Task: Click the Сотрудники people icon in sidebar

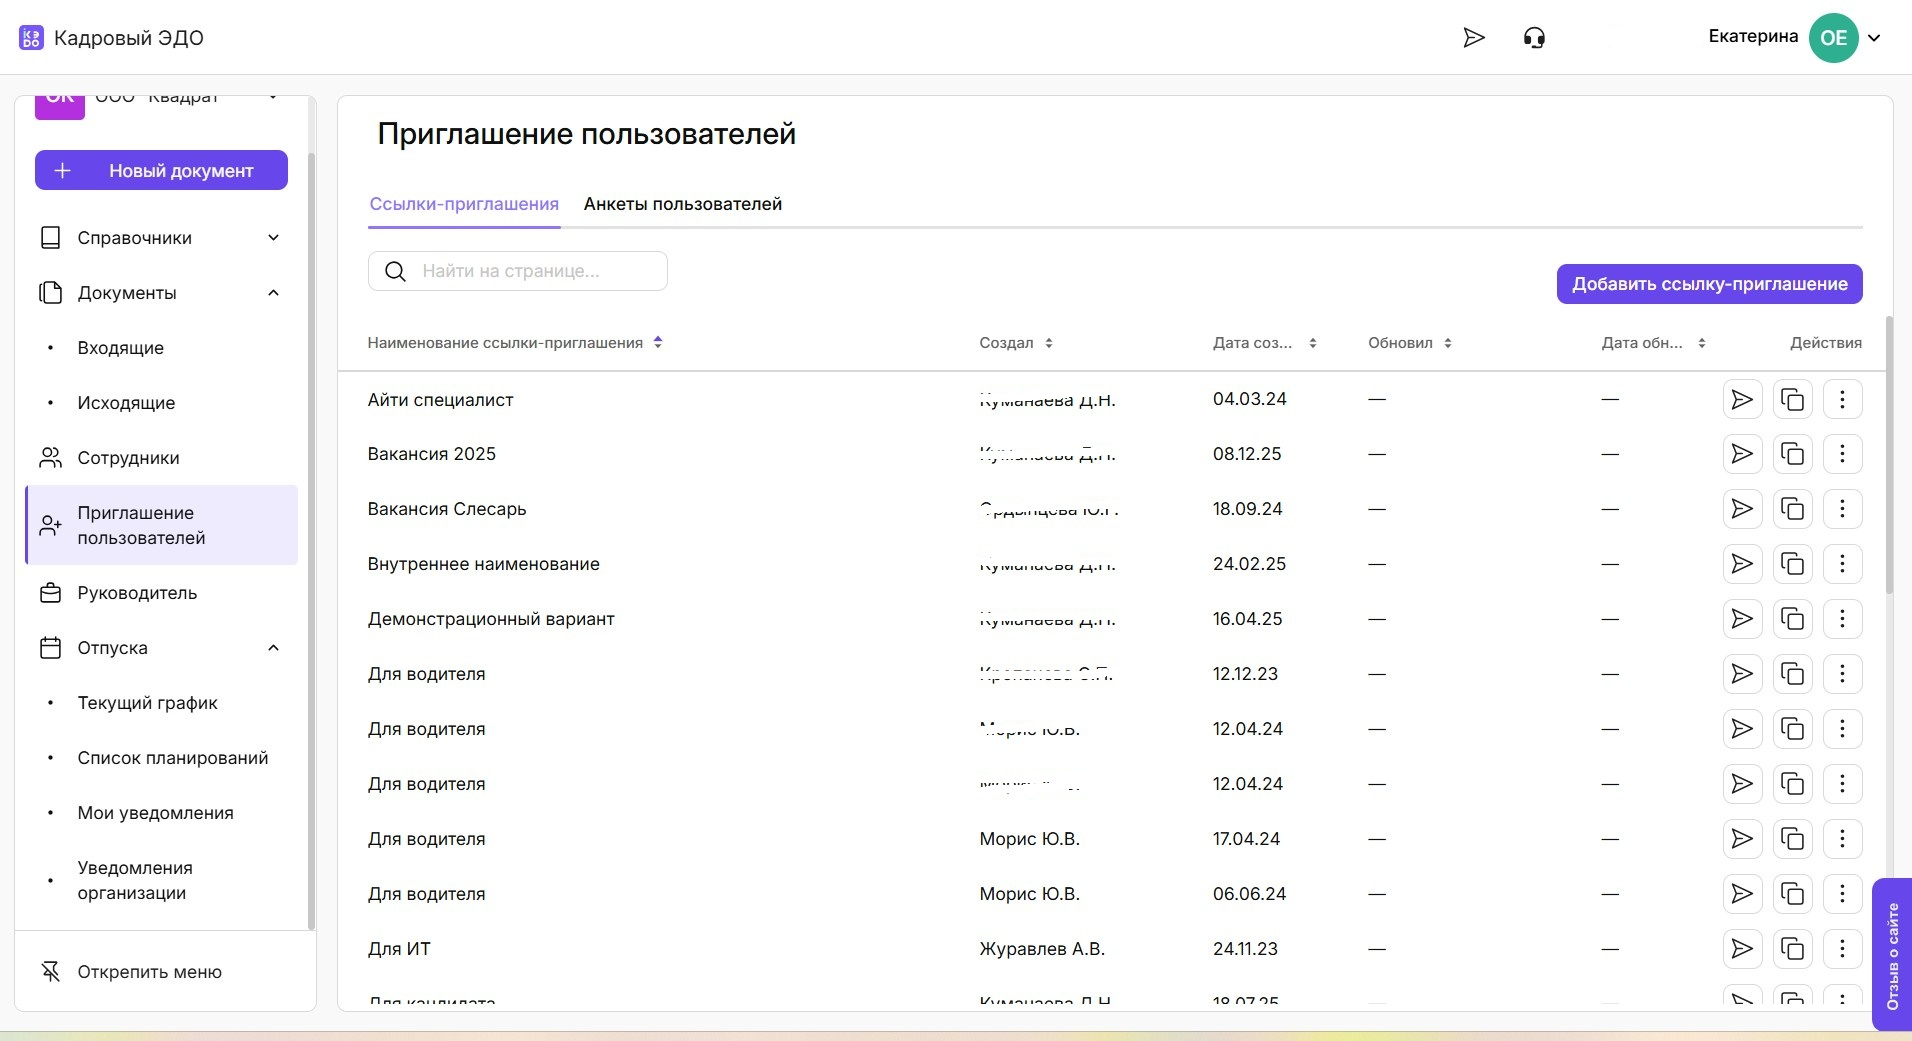Action: 50,457
